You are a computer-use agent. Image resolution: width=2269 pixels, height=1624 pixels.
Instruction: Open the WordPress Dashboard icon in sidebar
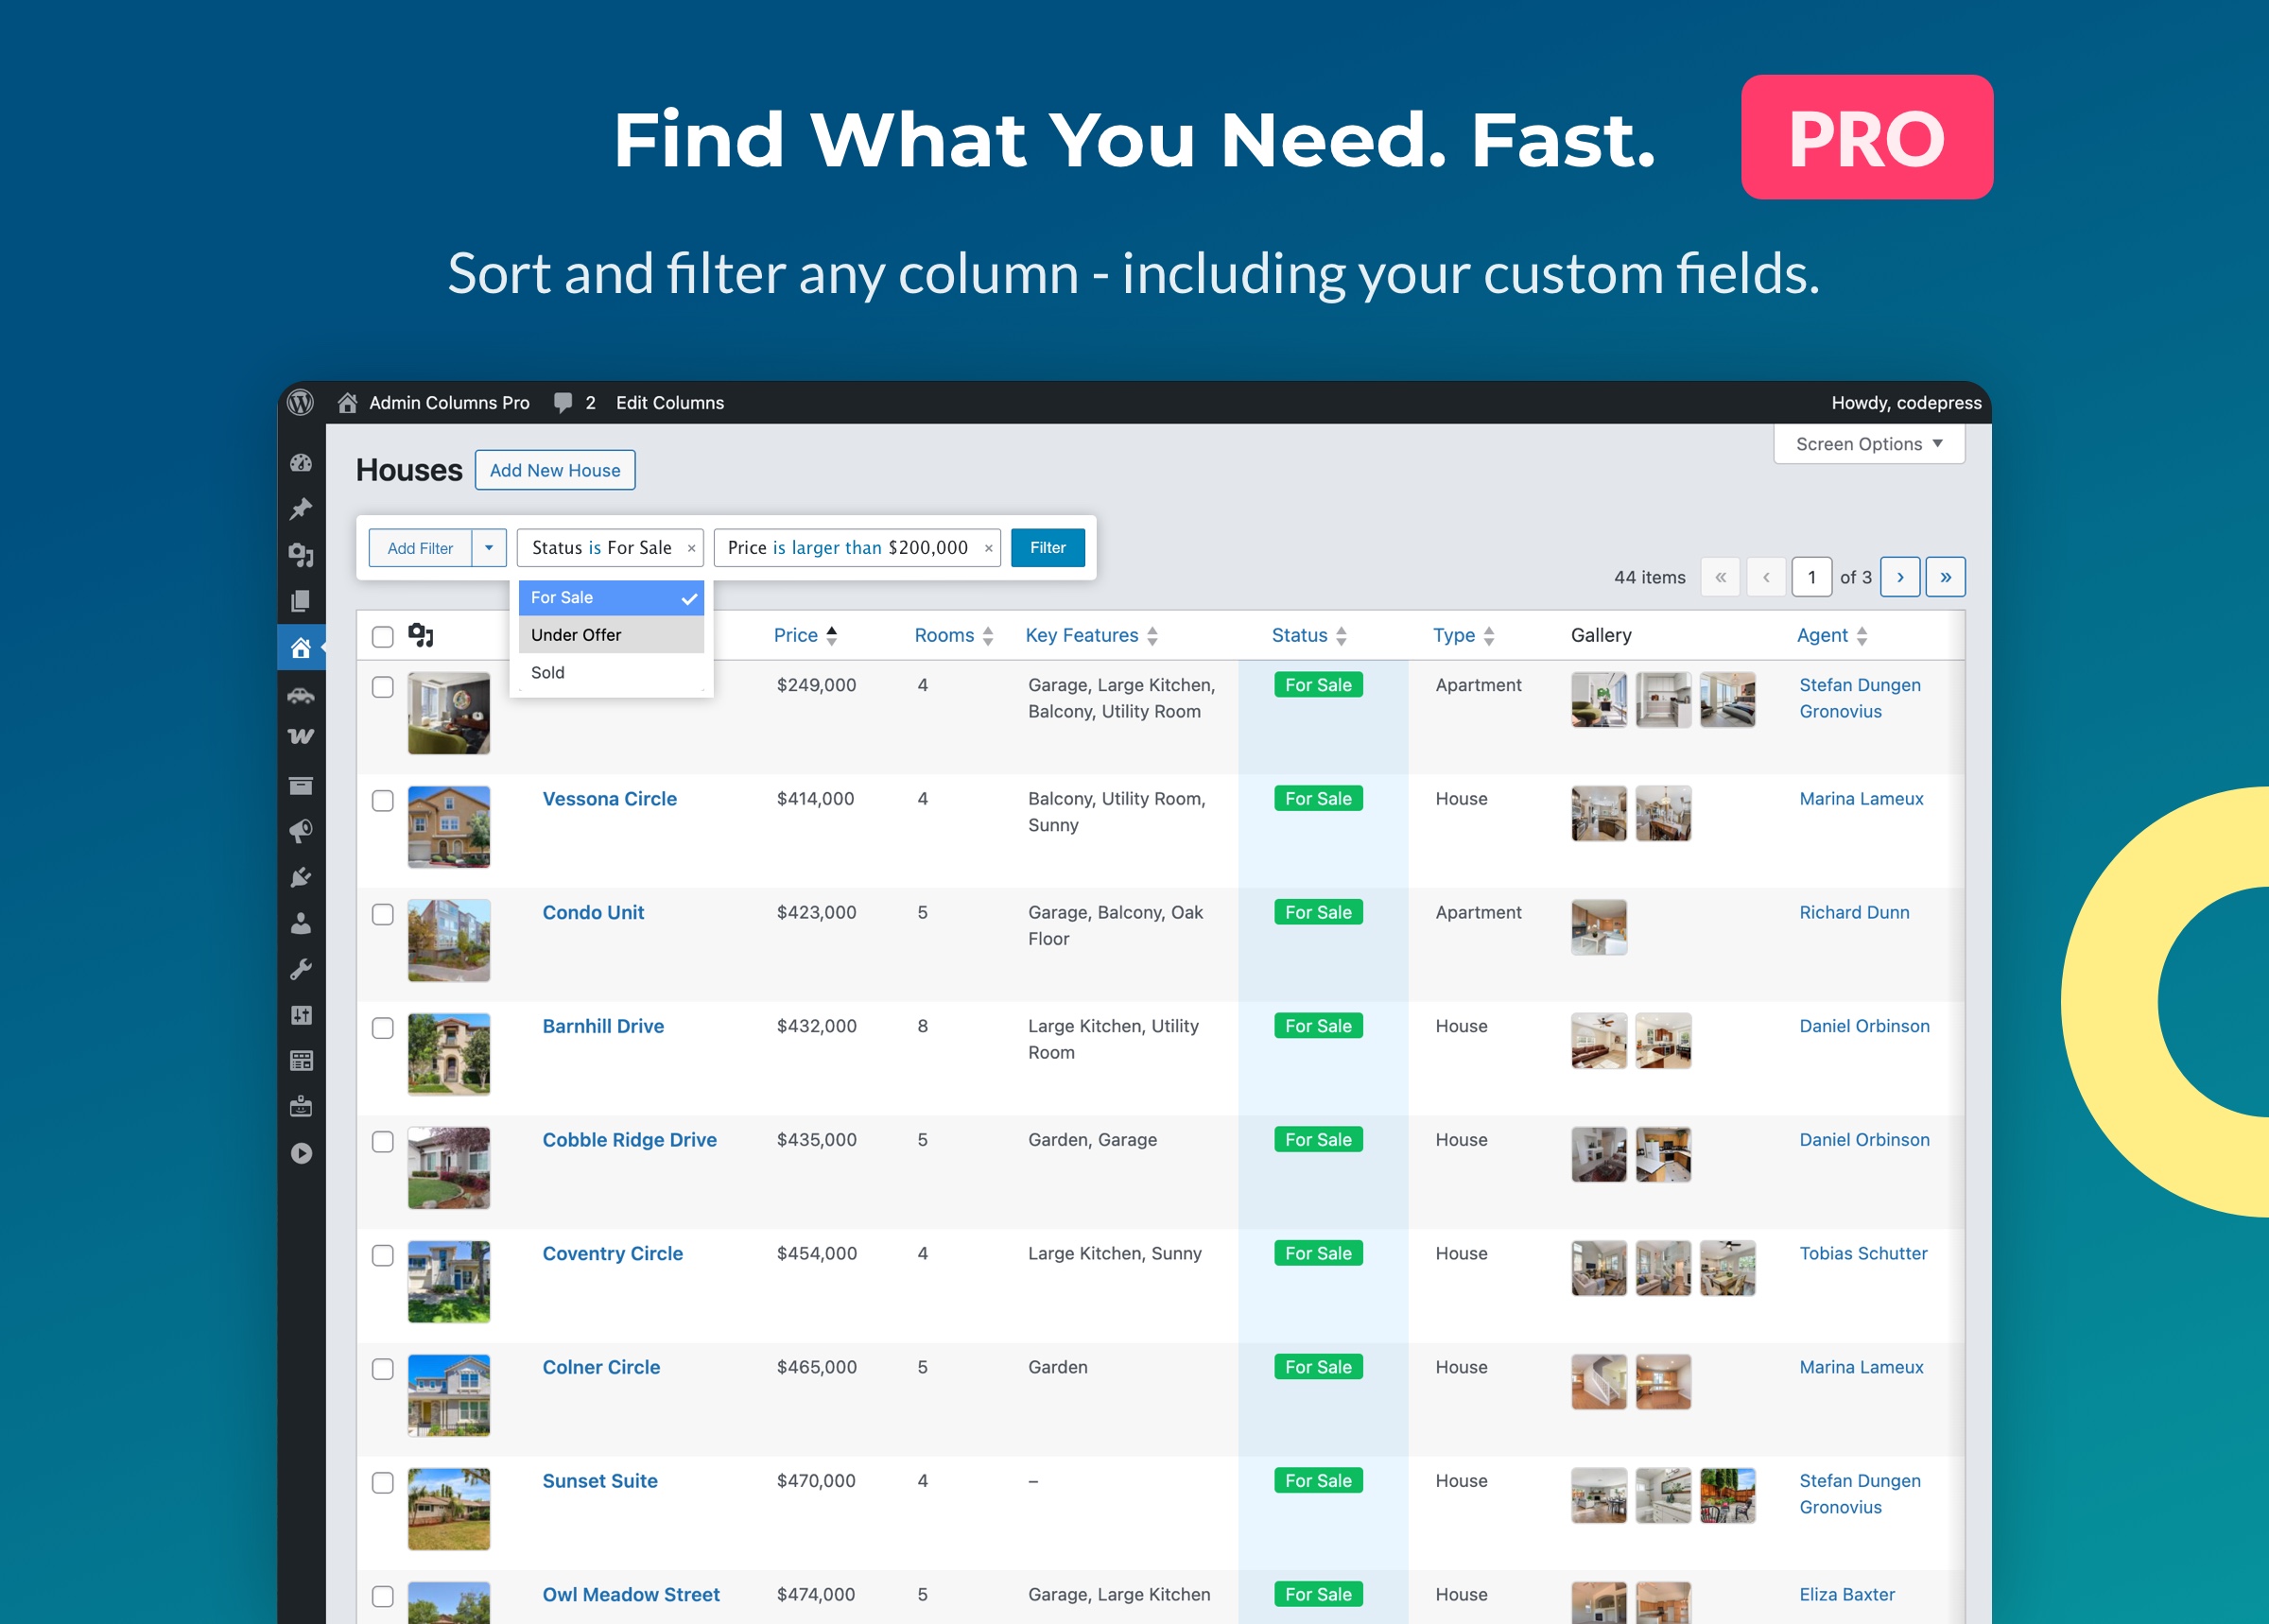point(301,465)
